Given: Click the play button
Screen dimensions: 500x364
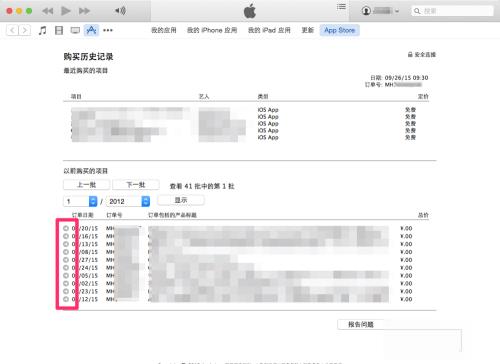Looking at the screenshot, I should click(66, 11).
